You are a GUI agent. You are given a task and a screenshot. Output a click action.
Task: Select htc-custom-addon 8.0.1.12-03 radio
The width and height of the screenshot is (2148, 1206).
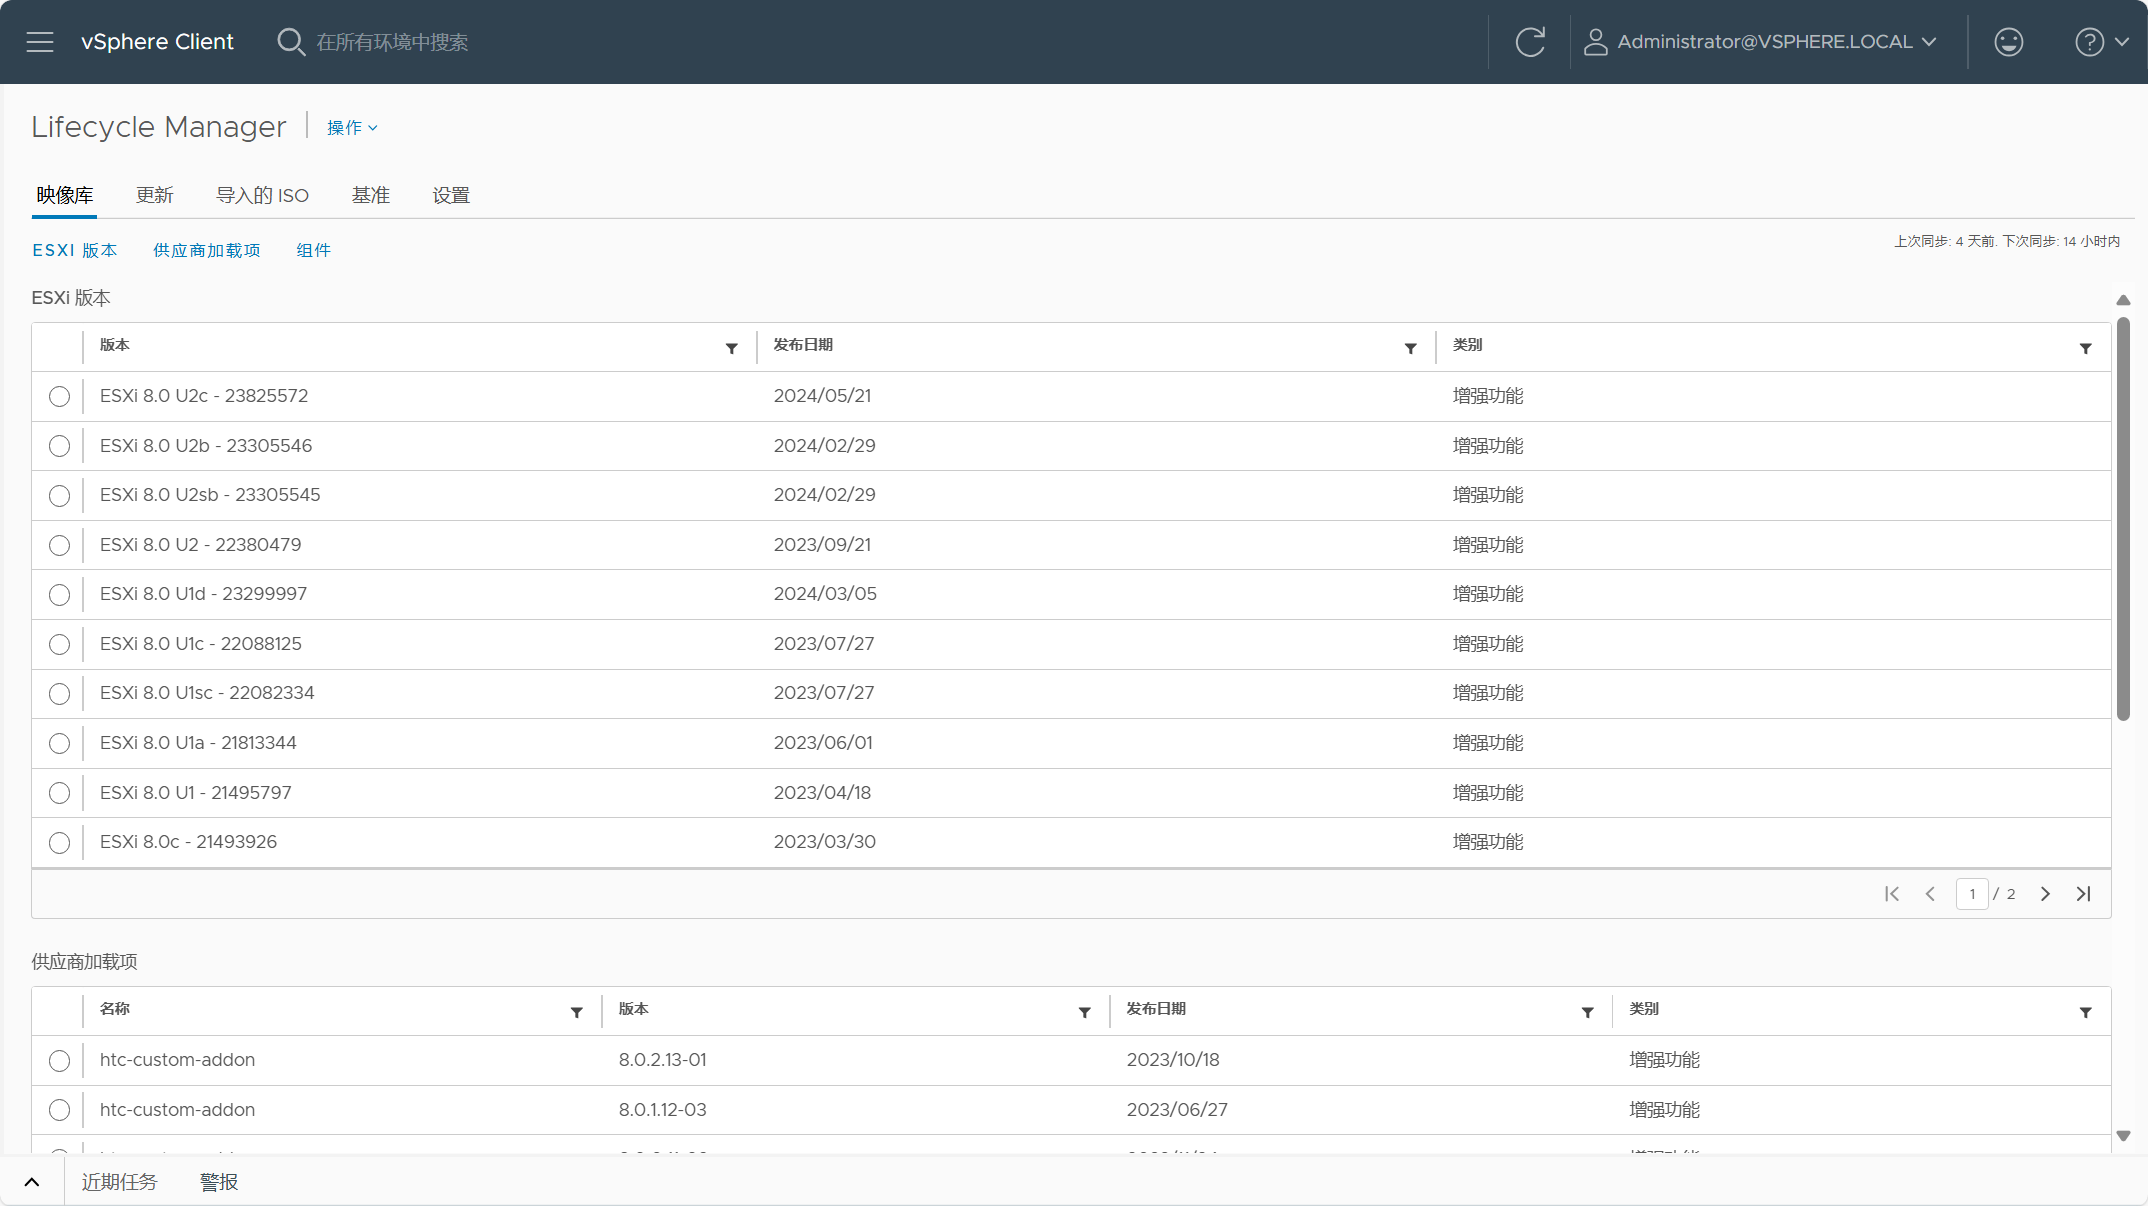tap(59, 1110)
